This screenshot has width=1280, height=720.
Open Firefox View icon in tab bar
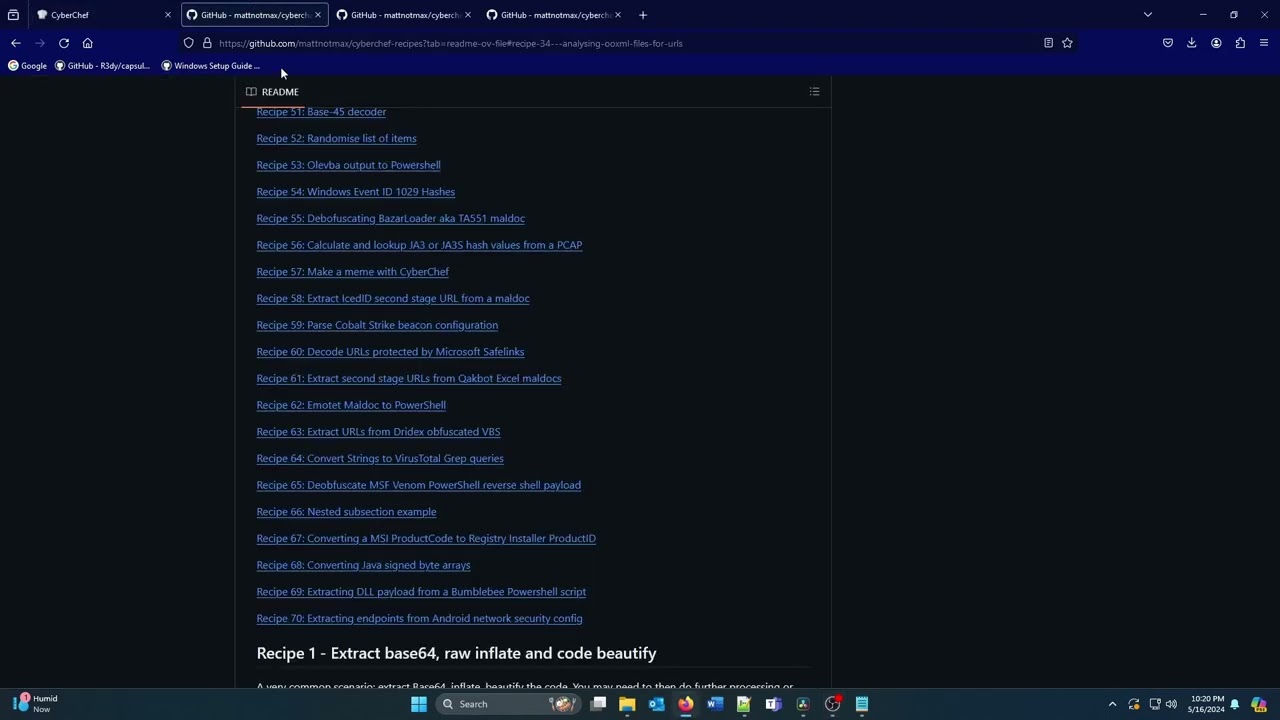13,15
